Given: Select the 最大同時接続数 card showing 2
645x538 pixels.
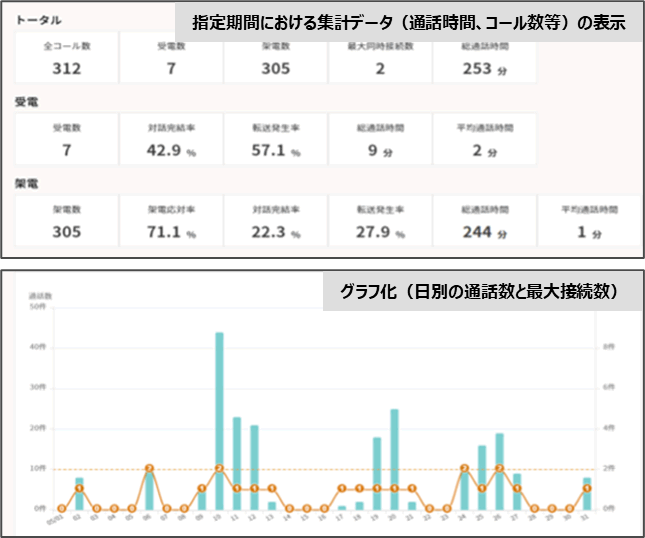Looking at the screenshot, I should 380,57.
